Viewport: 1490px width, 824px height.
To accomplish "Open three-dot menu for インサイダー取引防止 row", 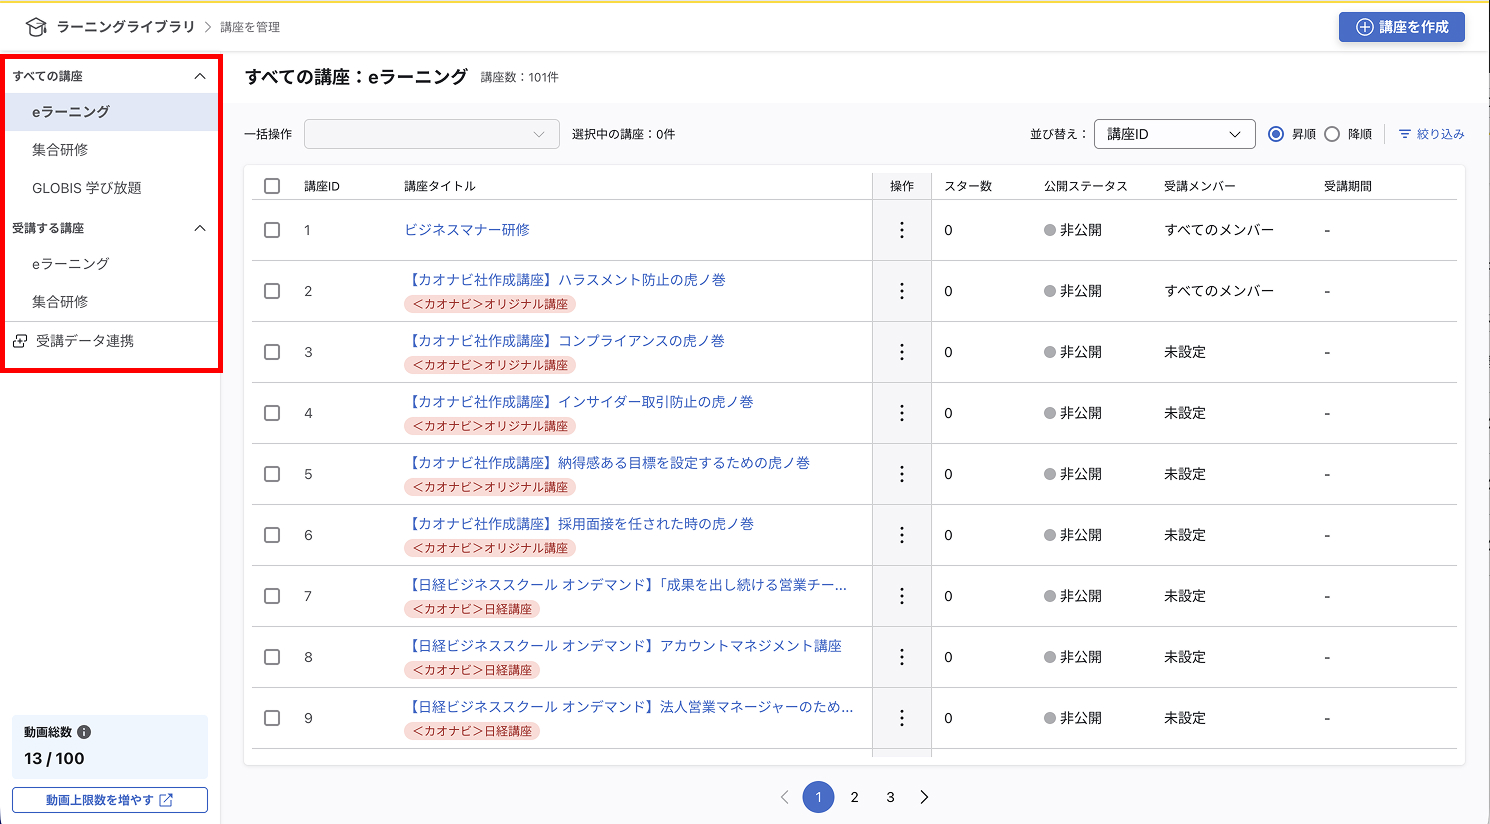I will click(x=902, y=413).
